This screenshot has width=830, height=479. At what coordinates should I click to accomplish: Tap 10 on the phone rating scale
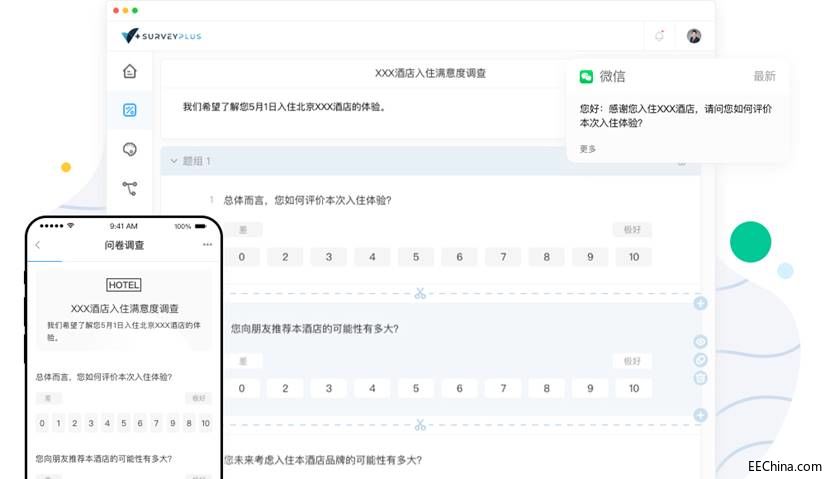coord(205,423)
